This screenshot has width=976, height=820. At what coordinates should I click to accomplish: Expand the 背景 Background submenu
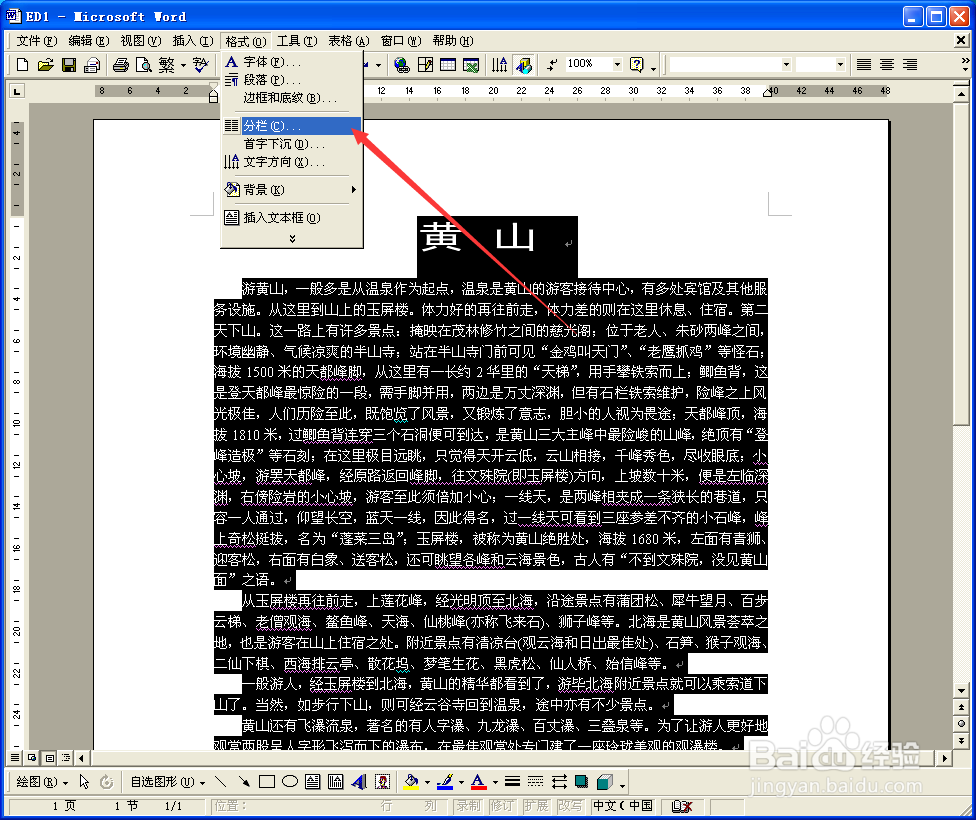[x=280, y=187]
